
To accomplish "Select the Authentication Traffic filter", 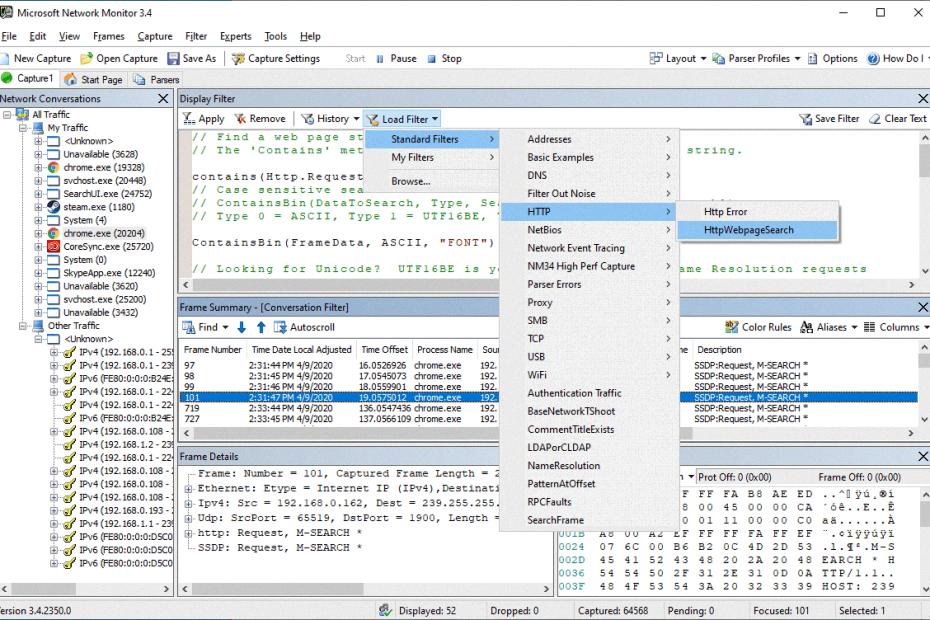I will 590,393.
